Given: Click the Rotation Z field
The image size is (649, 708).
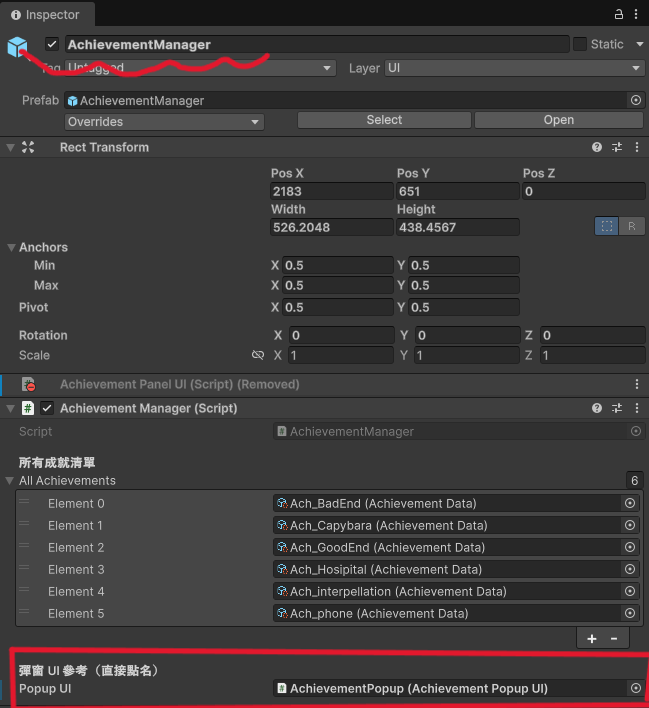Looking at the screenshot, I should click(593, 335).
